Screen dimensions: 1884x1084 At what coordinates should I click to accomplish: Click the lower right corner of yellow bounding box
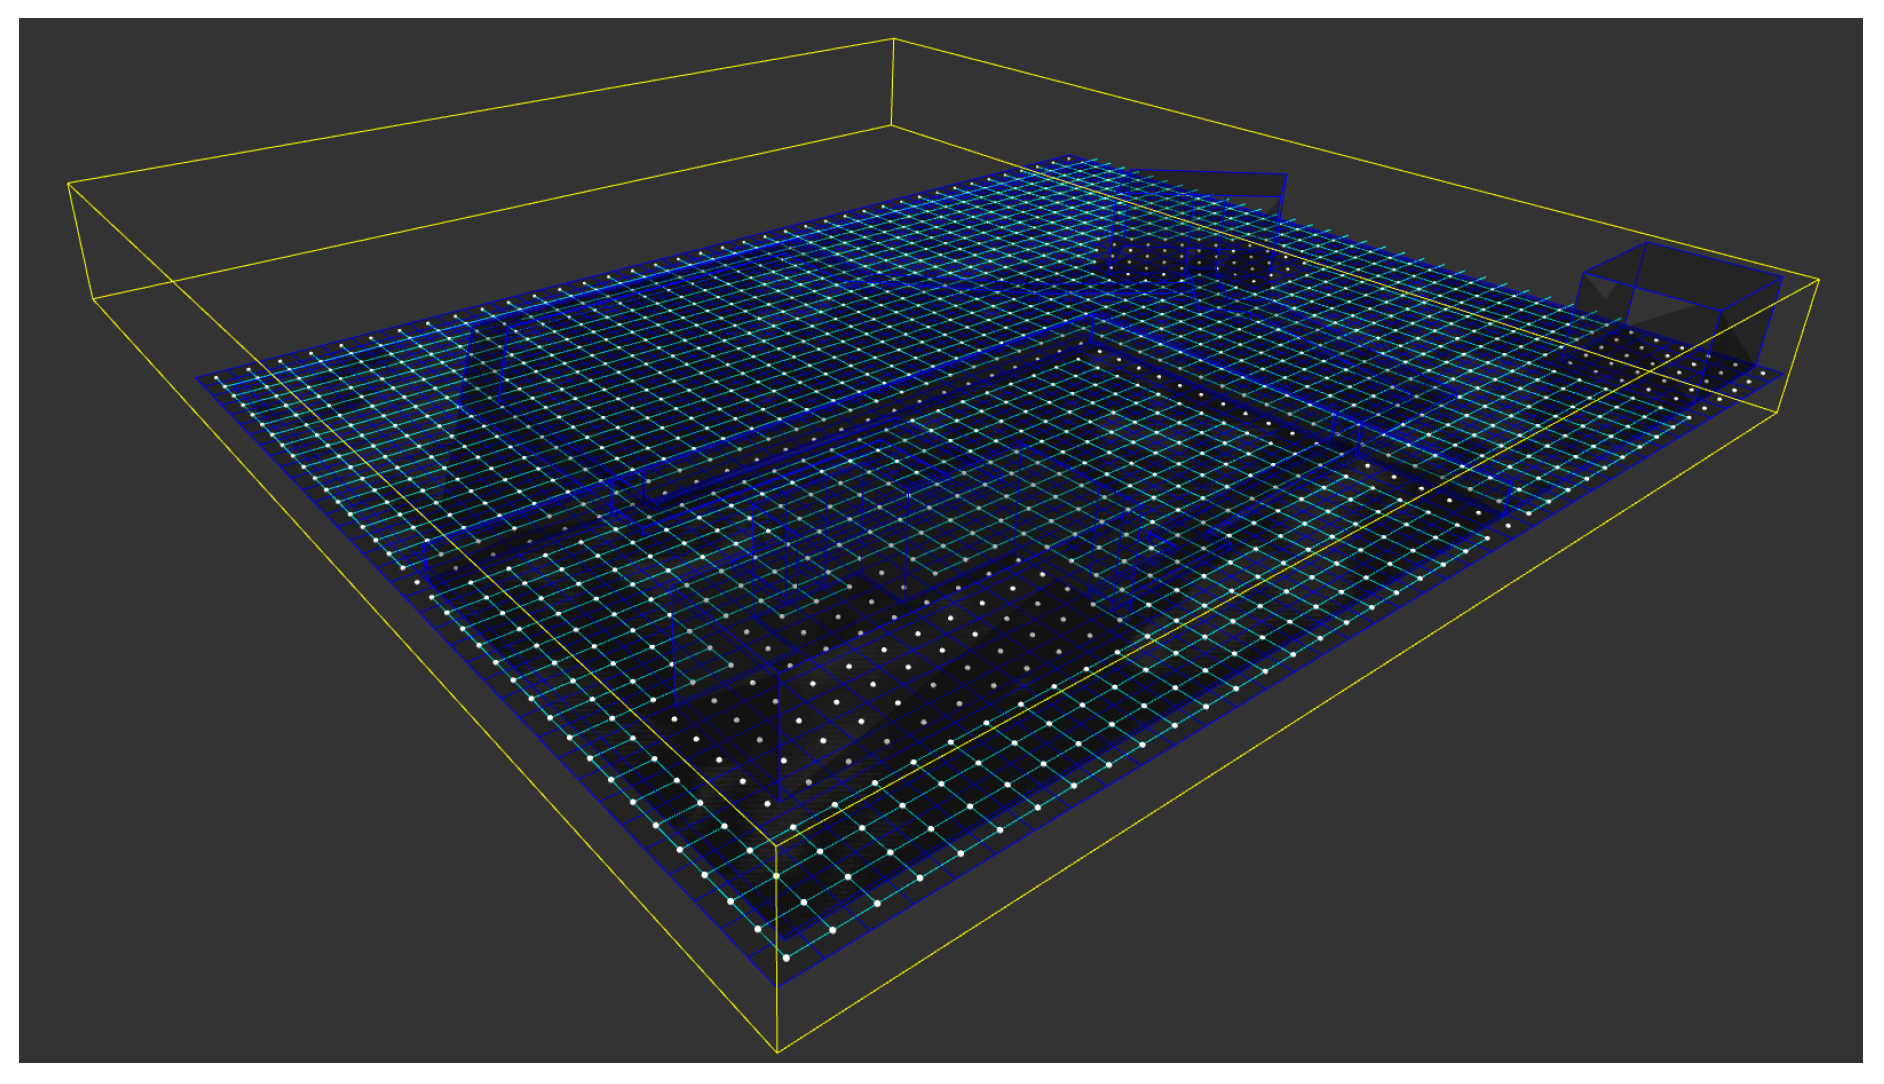tap(1776, 411)
